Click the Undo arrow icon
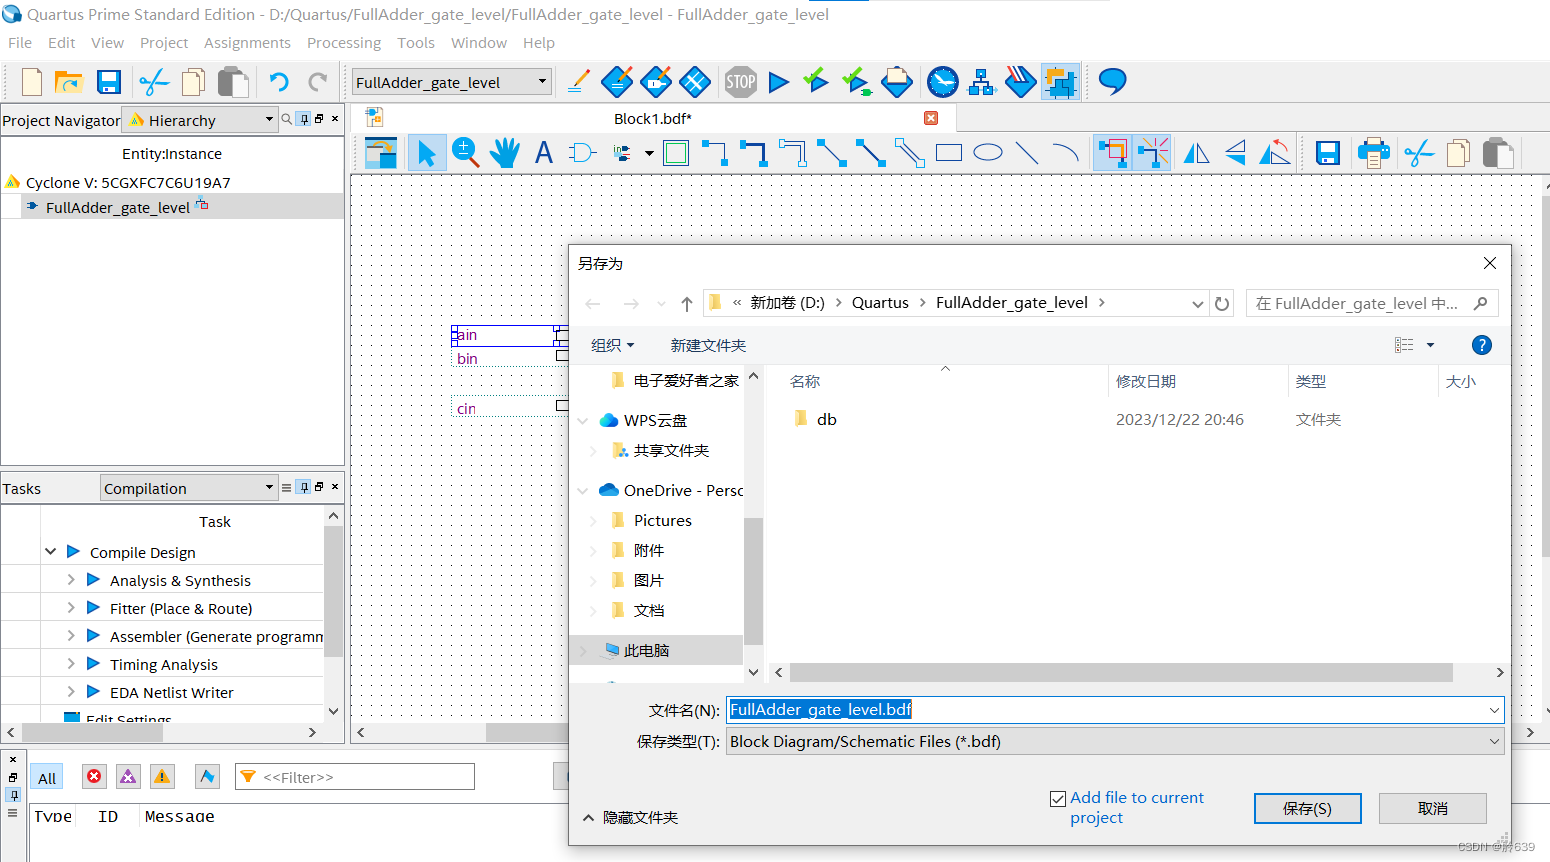This screenshot has height=862, width=1550. (279, 82)
